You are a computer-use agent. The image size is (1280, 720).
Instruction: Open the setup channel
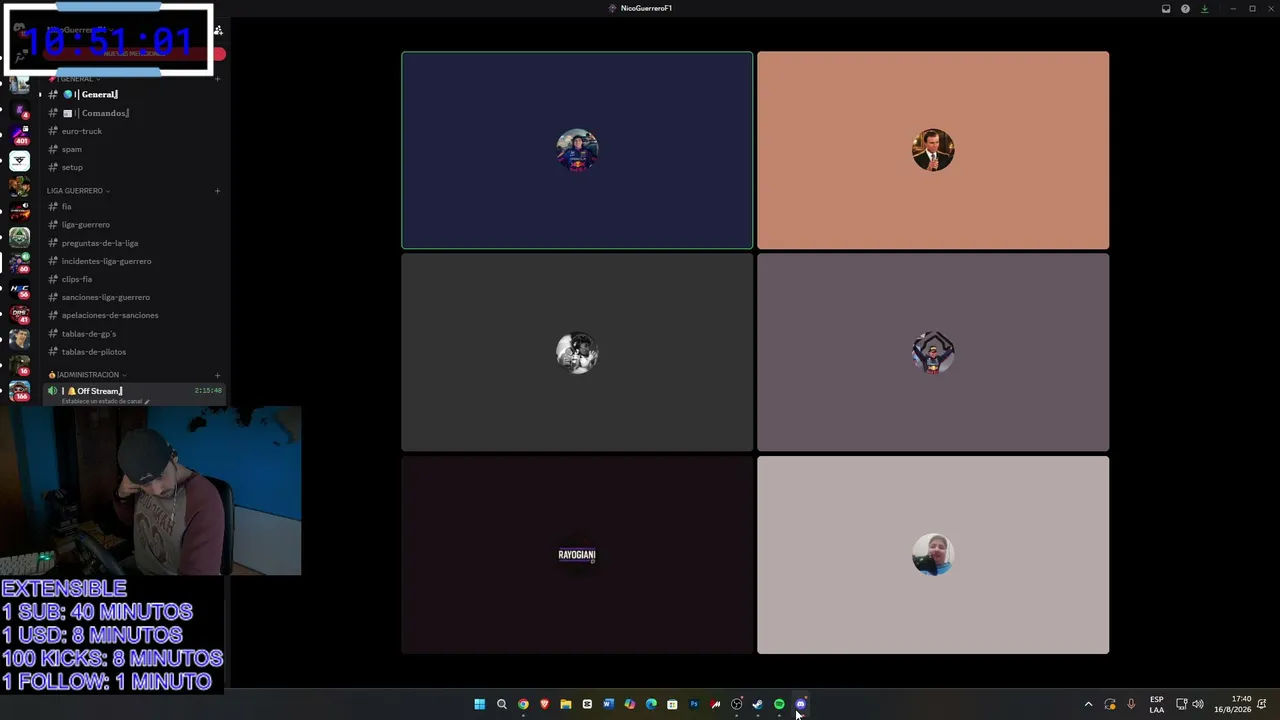click(x=135, y=167)
